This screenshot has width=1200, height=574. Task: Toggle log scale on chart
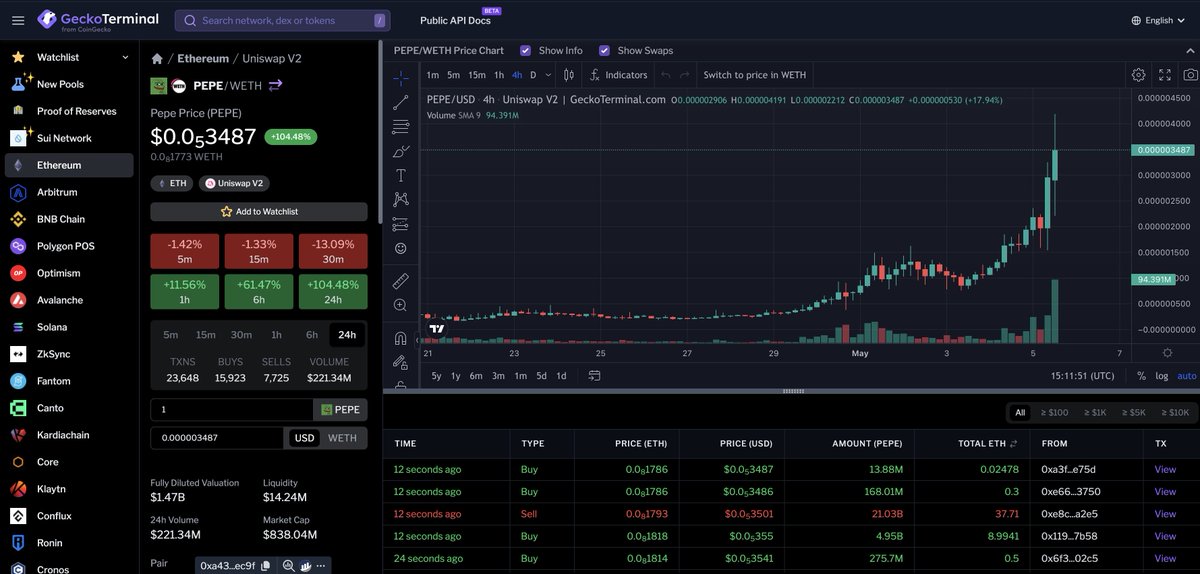[x=1162, y=376]
